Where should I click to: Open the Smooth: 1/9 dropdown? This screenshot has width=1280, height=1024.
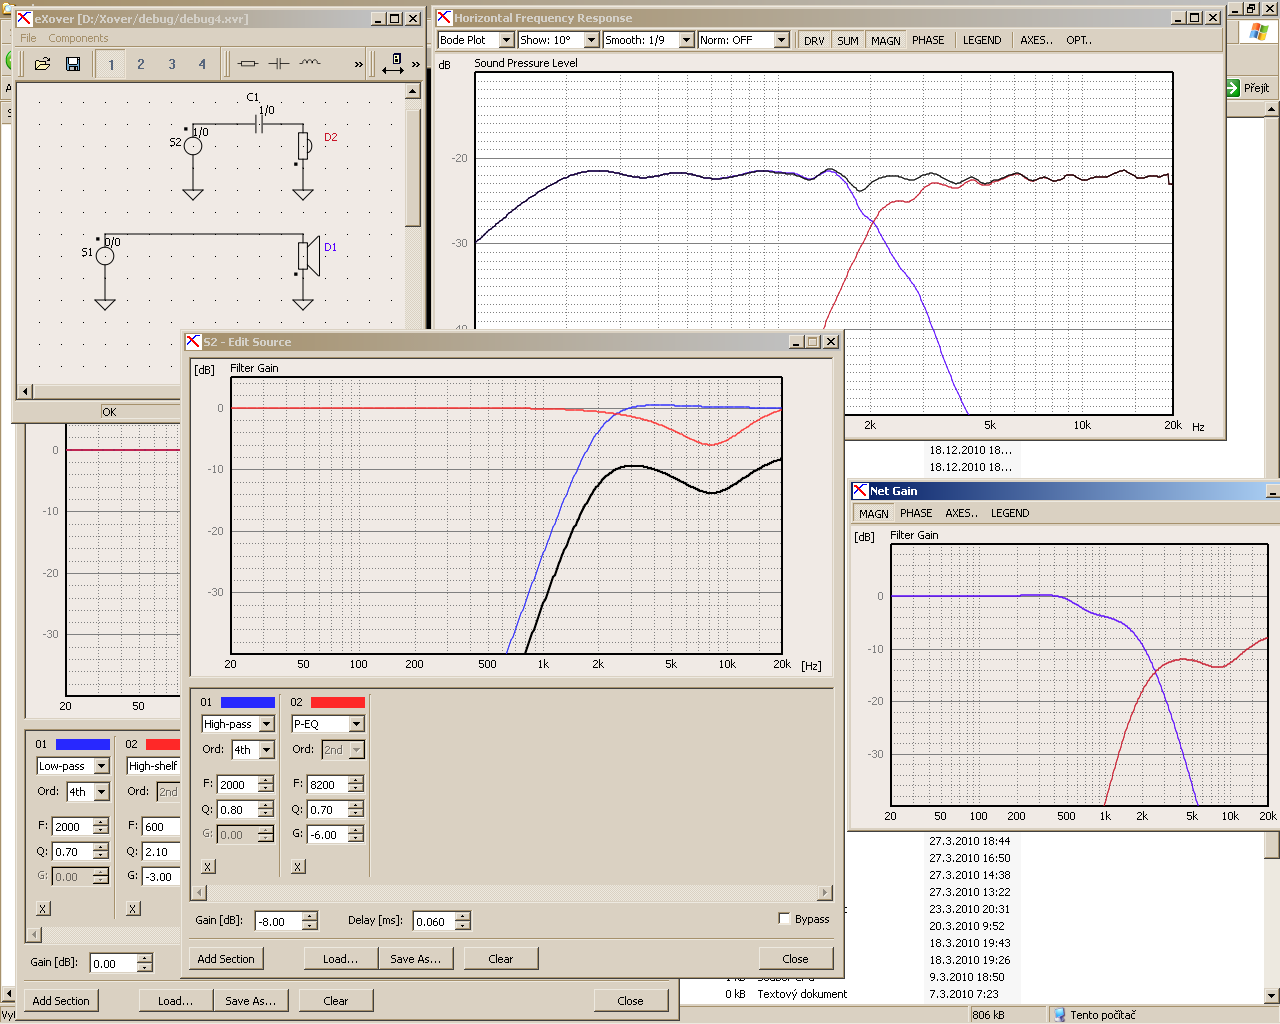tap(648, 40)
